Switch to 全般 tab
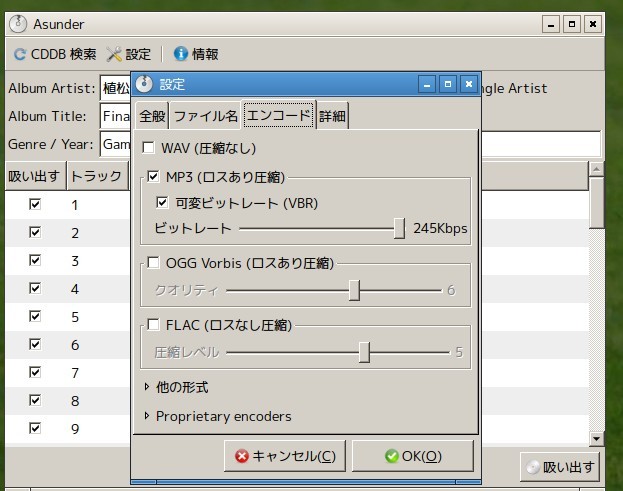 (152, 116)
